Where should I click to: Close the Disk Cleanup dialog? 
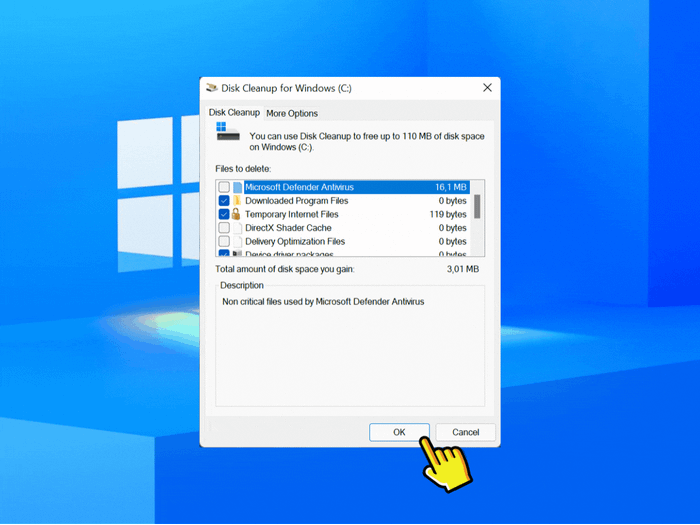pos(488,88)
